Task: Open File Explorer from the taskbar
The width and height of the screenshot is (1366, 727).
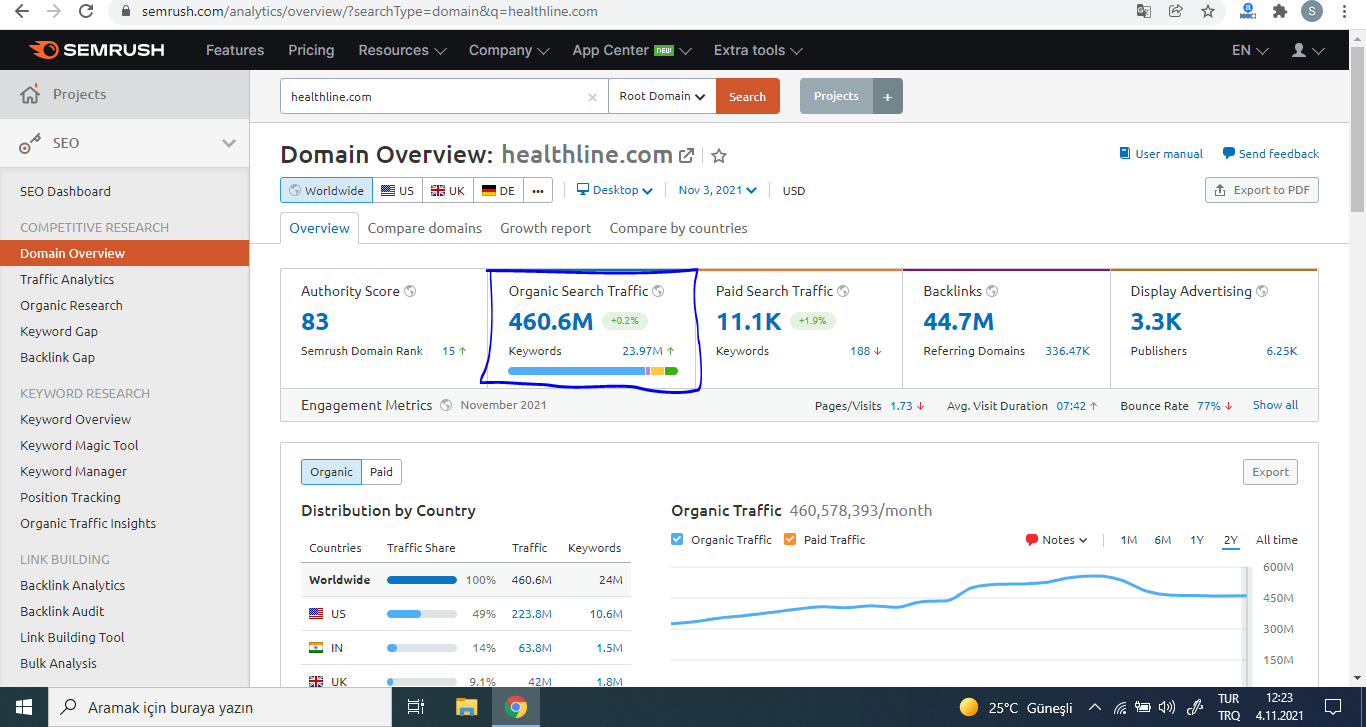Action: tap(466, 707)
